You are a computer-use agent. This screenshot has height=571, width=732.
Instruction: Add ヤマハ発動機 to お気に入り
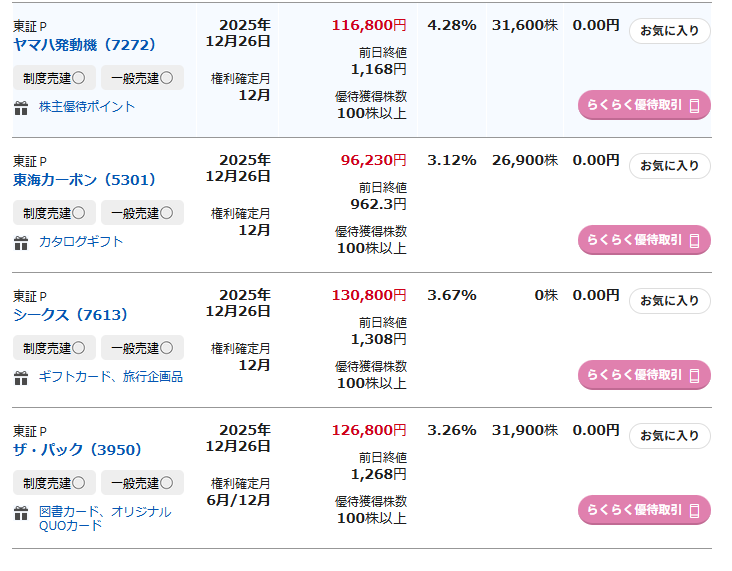point(669,31)
